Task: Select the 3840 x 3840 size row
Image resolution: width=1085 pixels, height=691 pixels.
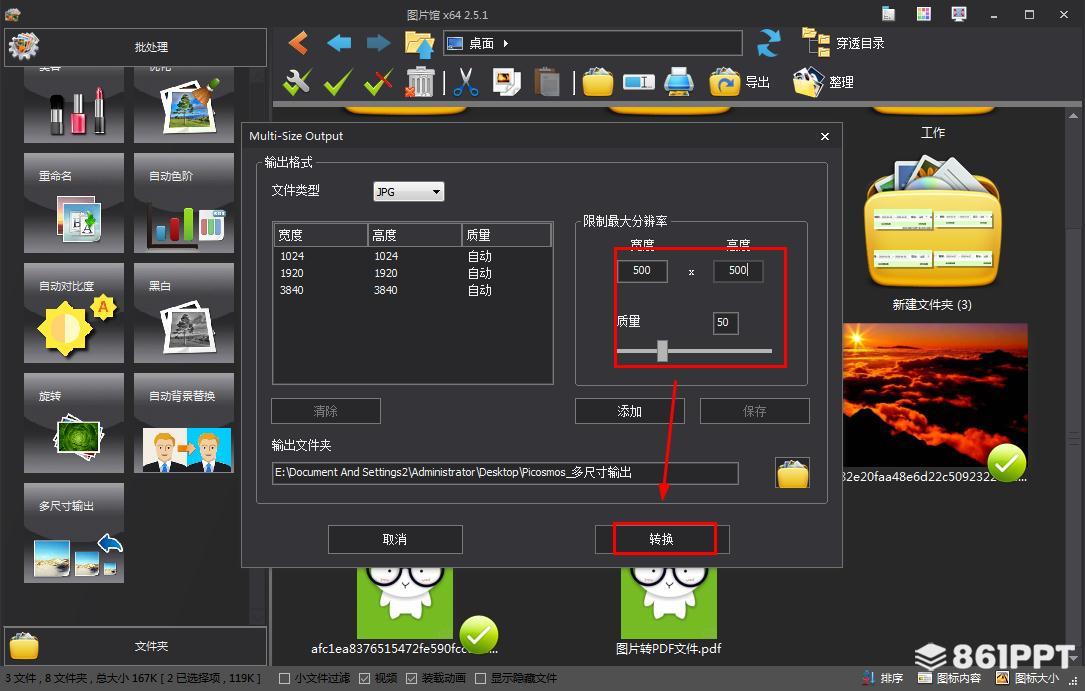Action: [413, 290]
